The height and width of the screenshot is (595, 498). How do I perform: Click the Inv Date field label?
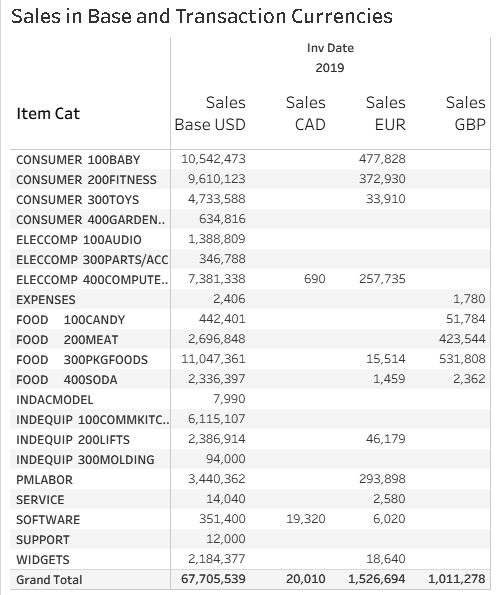pyautogui.click(x=330, y=48)
